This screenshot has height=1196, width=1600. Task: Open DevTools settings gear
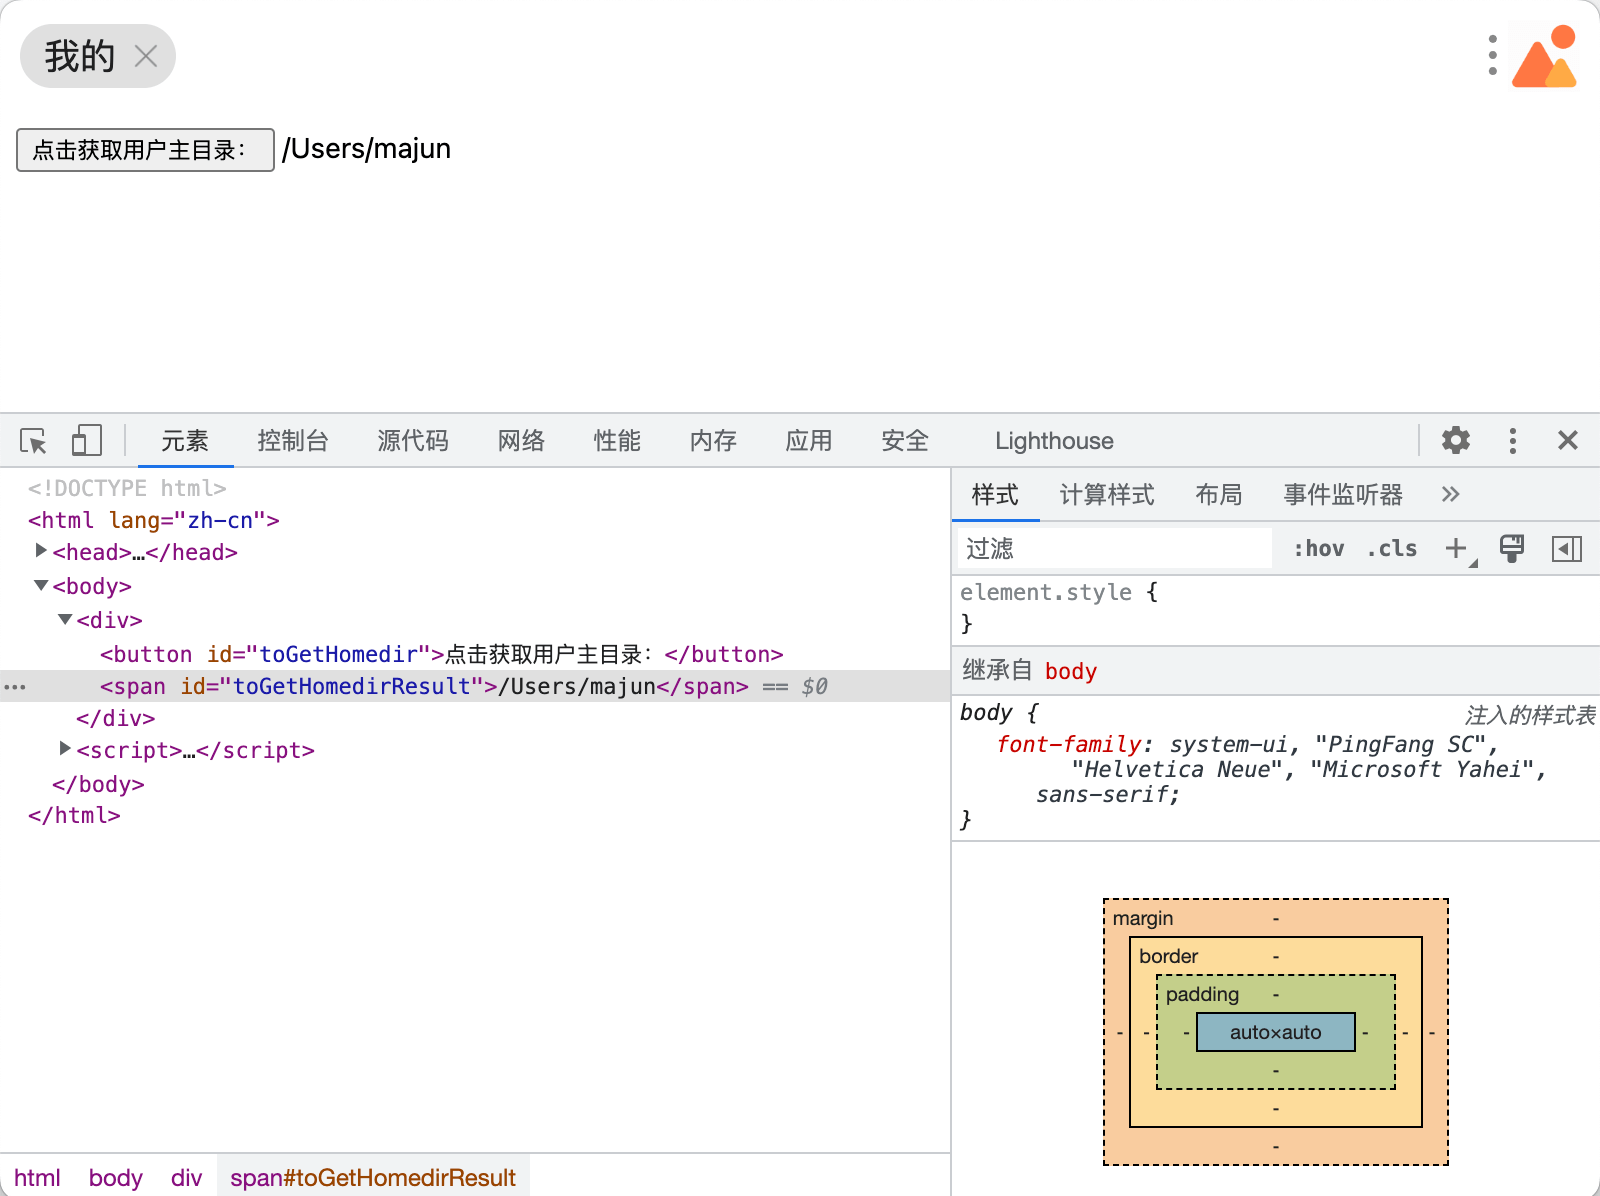pos(1455,440)
